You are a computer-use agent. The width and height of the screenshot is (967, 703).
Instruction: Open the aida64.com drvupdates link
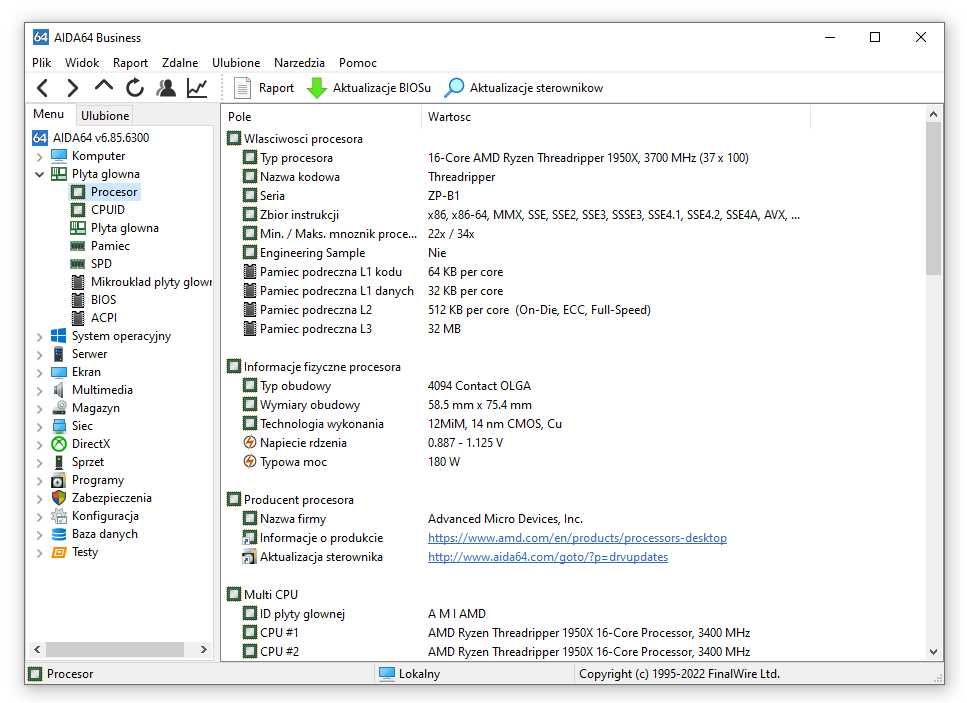(548, 557)
